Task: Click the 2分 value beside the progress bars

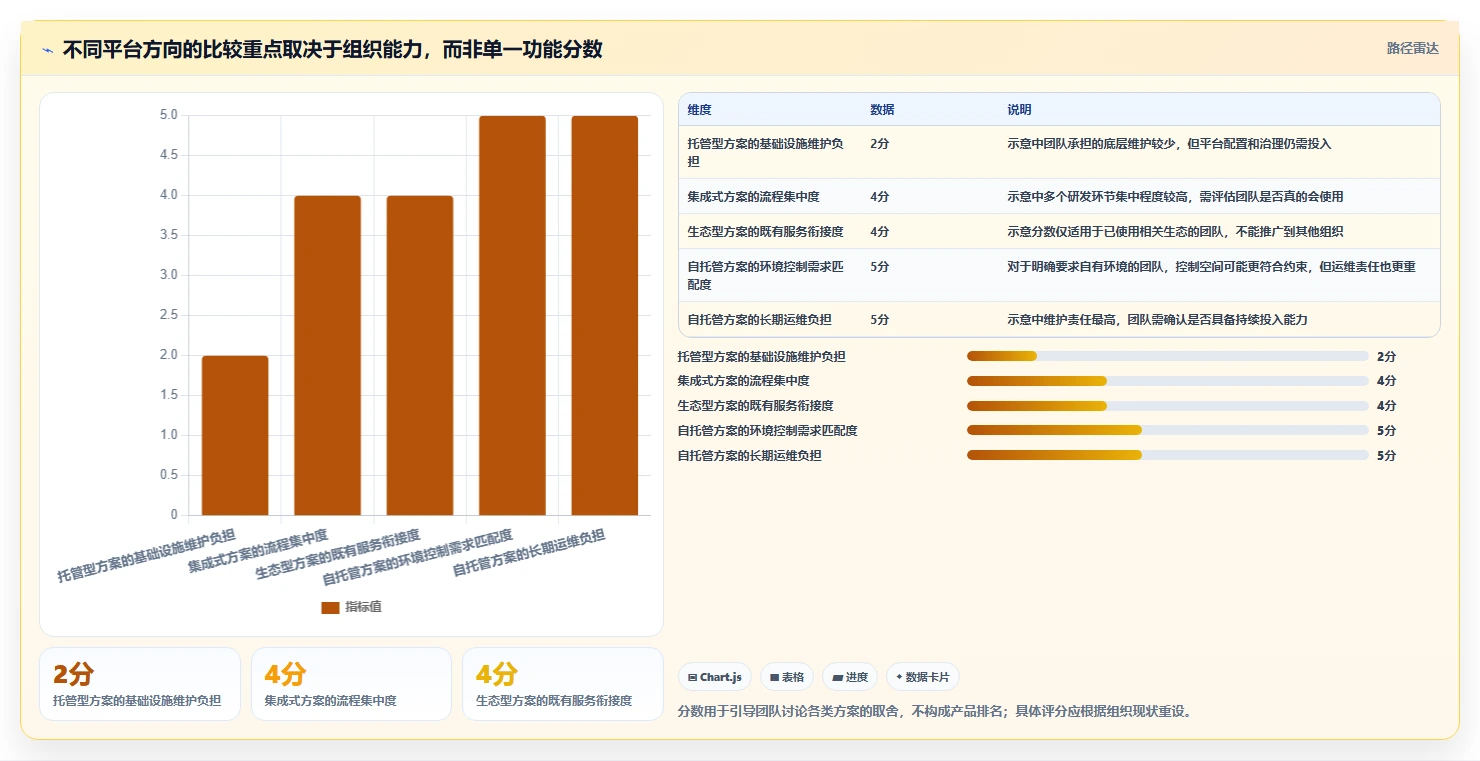Action: coord(1386,356)
